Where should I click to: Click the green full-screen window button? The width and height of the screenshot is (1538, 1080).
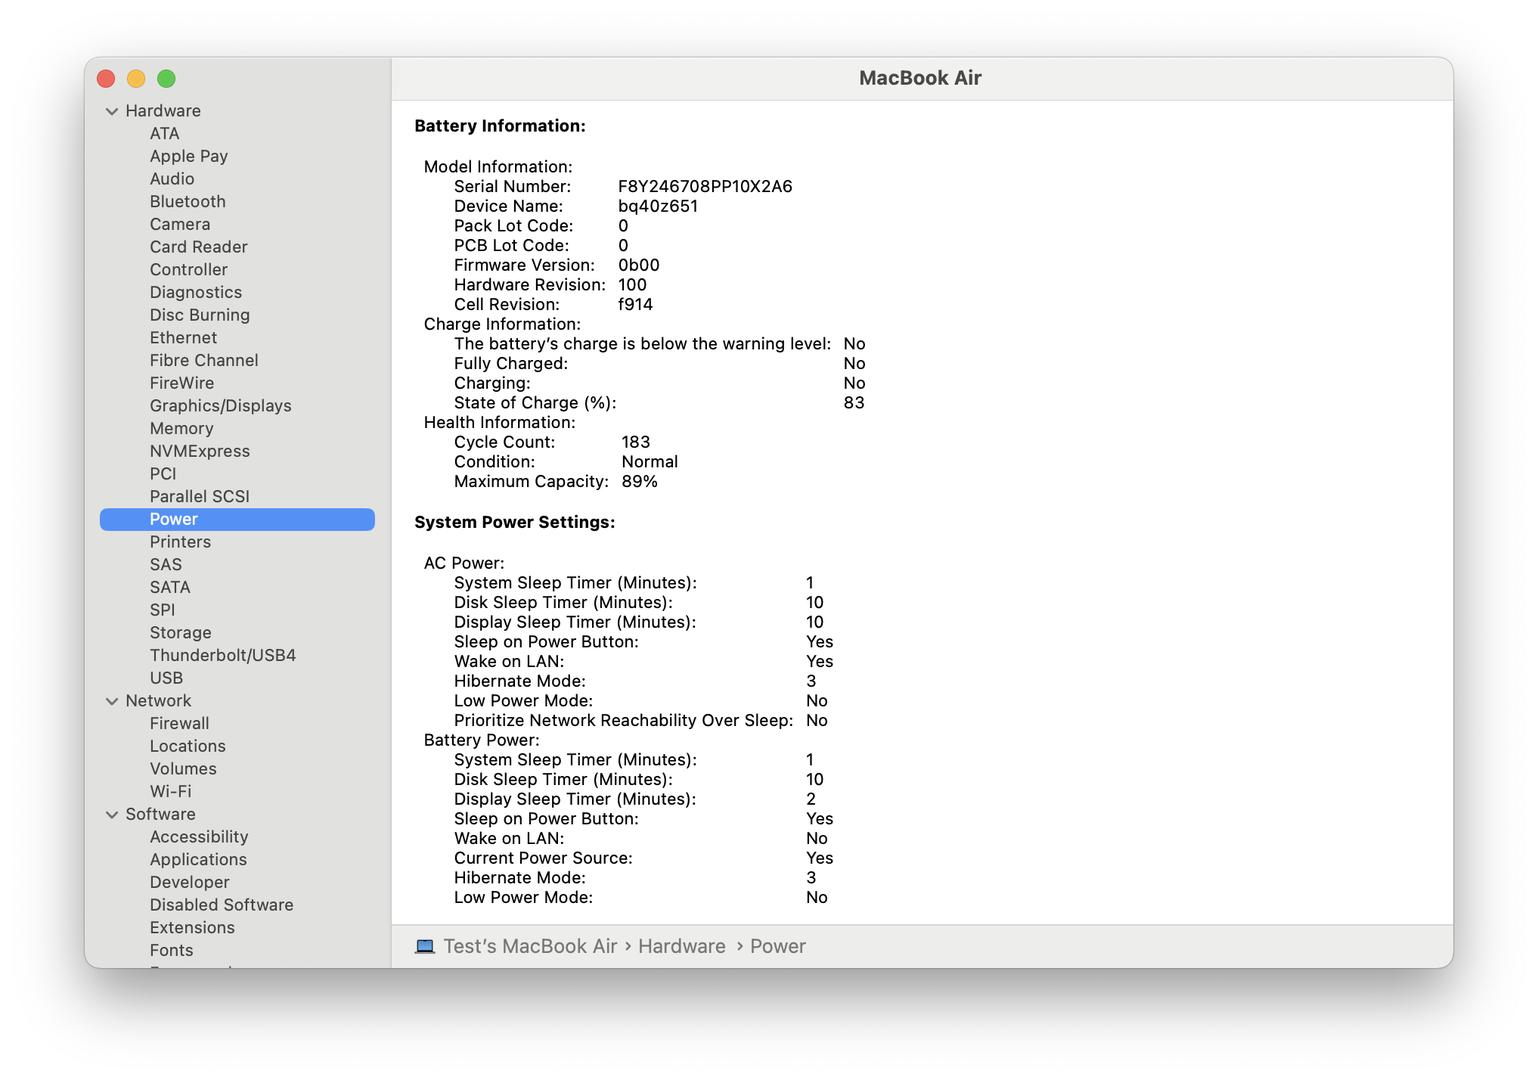(167, 78)
